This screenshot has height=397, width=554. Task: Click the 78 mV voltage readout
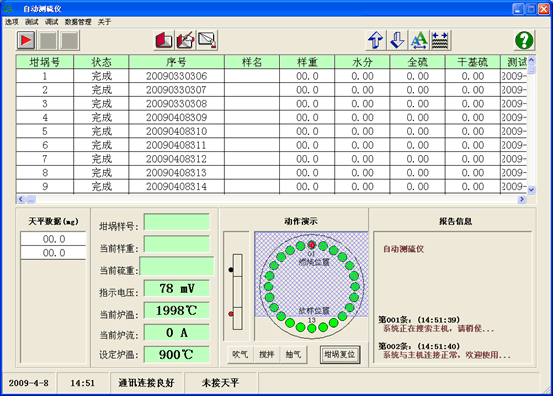tap(177, 289)
